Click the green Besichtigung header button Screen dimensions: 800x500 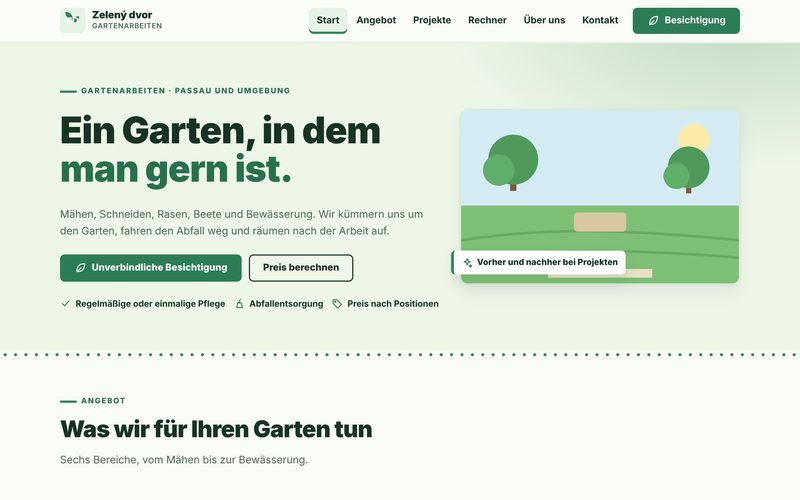pyautogui.click(x=686, y=21)
